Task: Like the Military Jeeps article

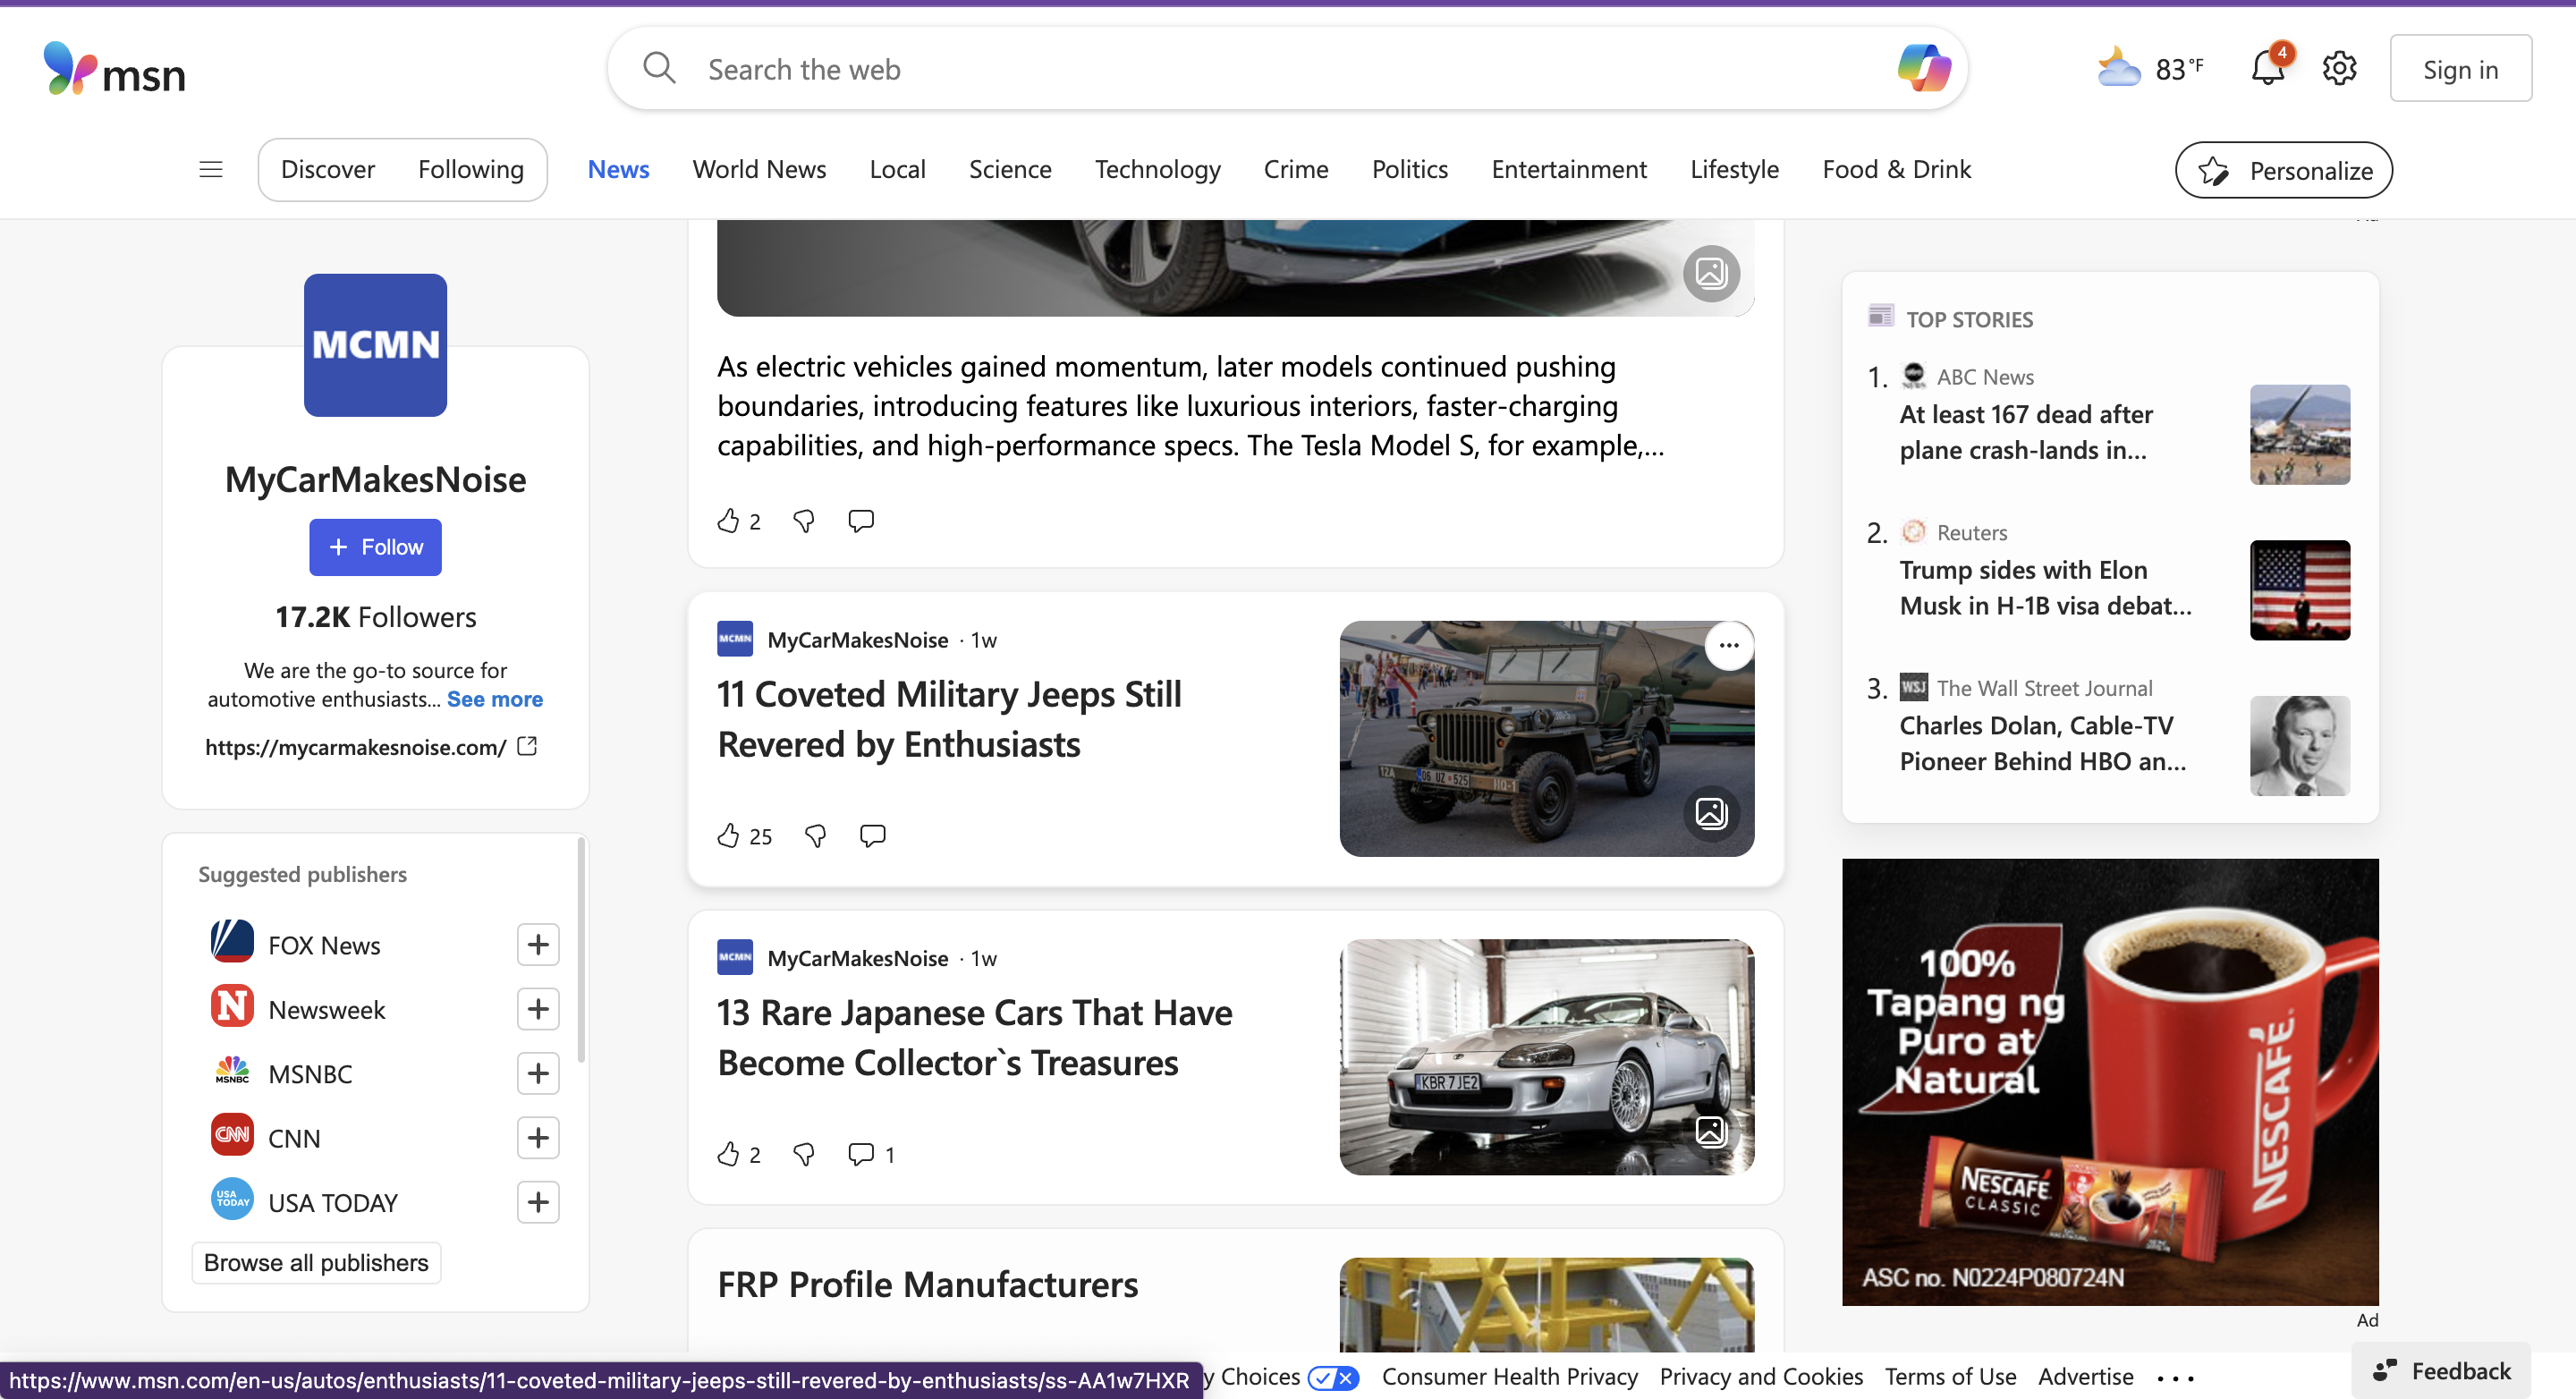Action: pos(728,835)
